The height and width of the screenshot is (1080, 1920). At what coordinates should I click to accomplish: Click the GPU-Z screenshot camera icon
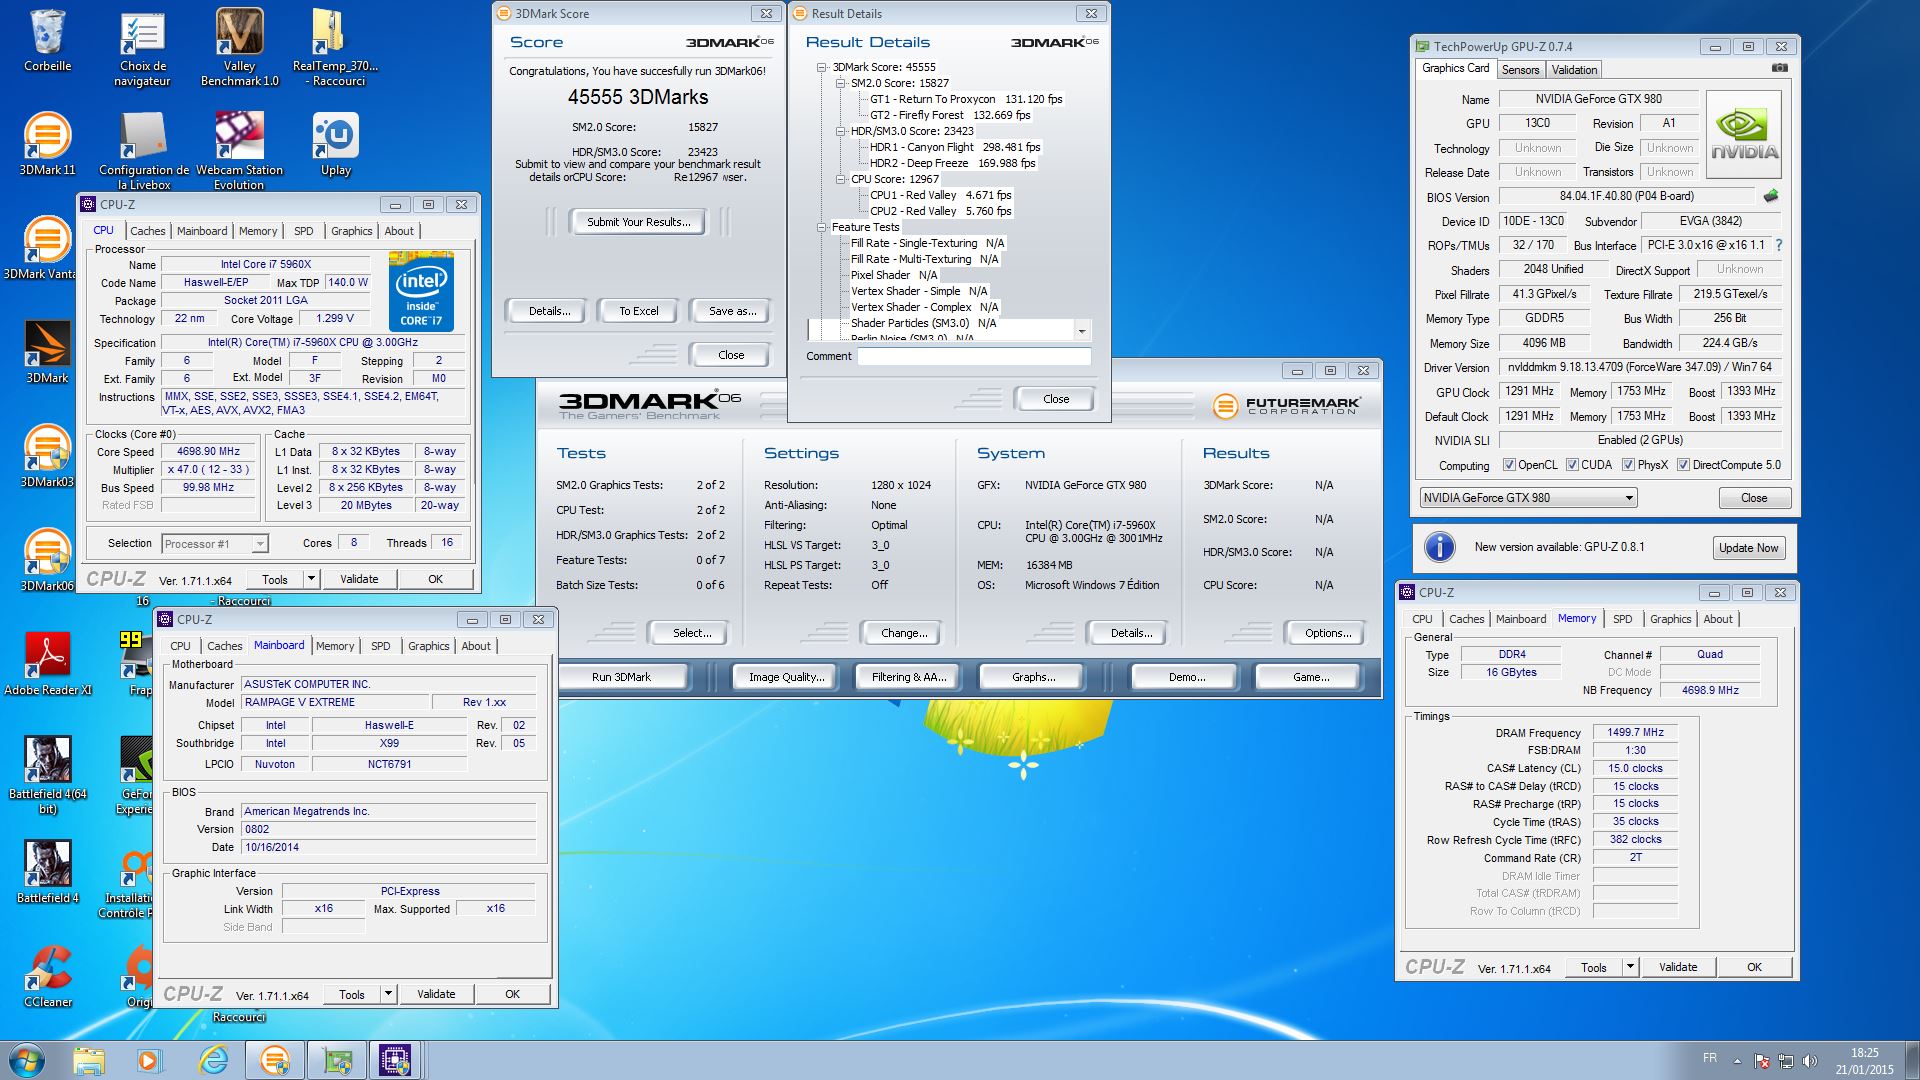click(1779, 68)
